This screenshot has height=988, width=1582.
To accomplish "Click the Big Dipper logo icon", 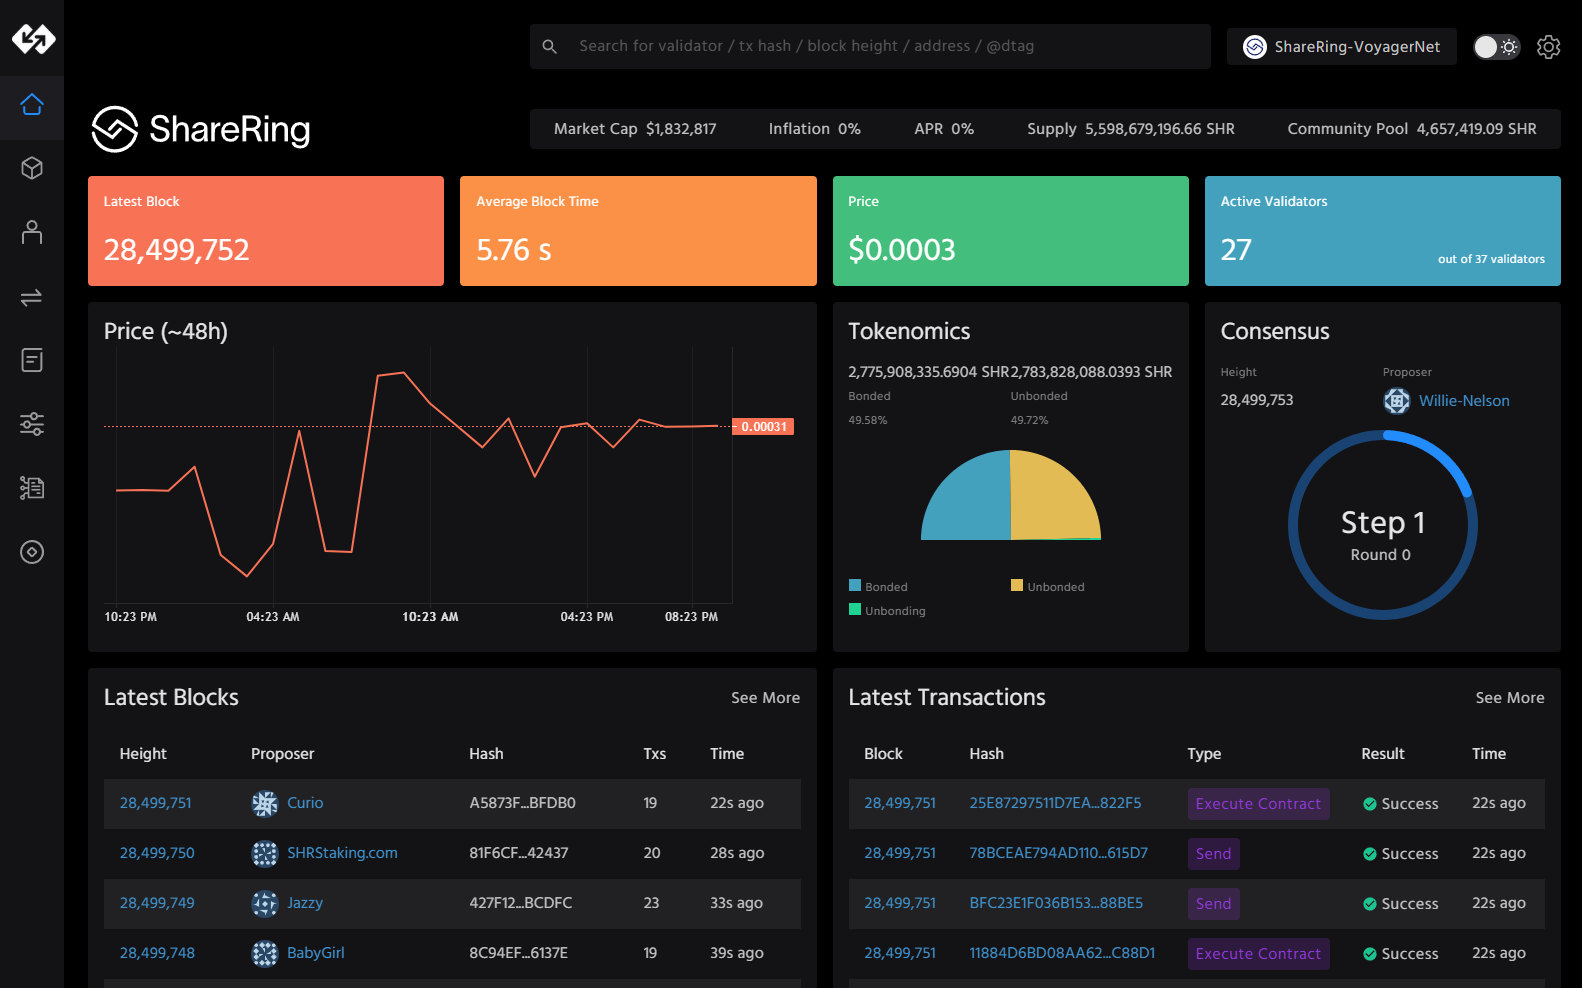I will coord(33,38).
